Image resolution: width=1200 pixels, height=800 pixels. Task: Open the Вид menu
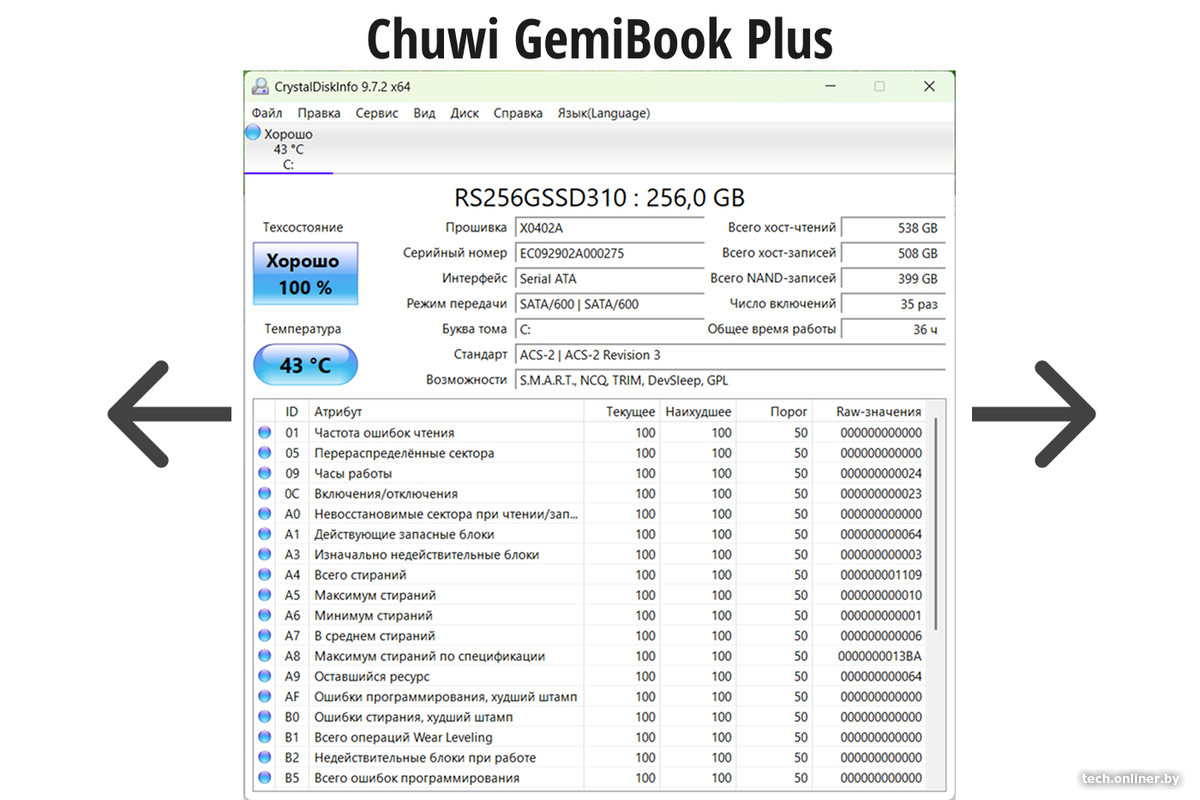[x=424, y=113]
